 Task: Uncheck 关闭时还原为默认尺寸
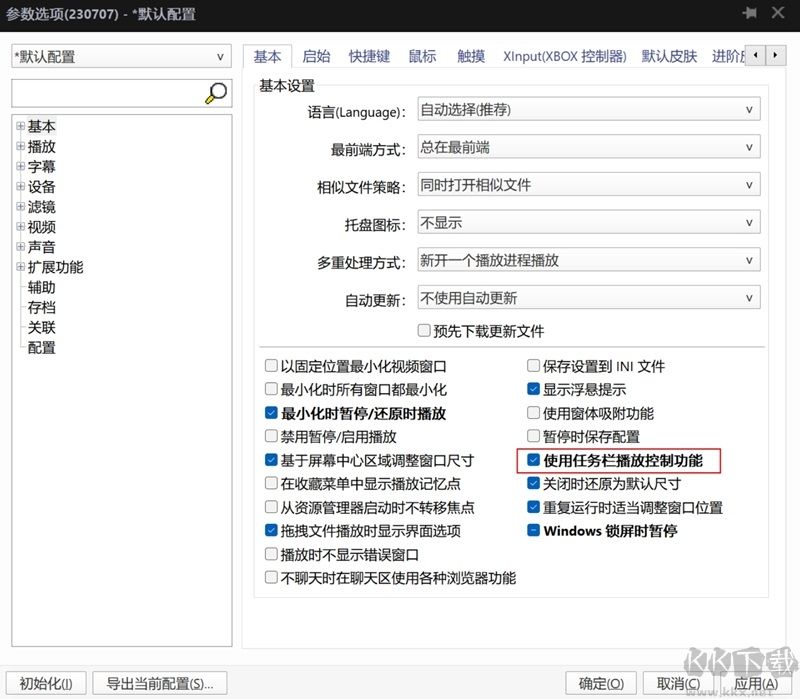(x=533, y=483)
